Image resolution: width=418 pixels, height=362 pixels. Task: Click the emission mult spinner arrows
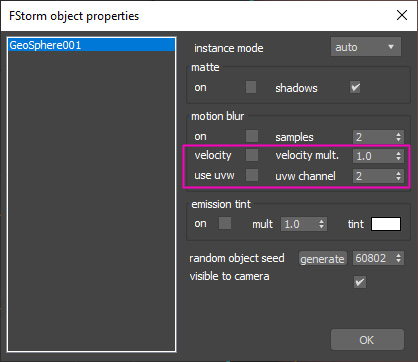click(321, 224)
